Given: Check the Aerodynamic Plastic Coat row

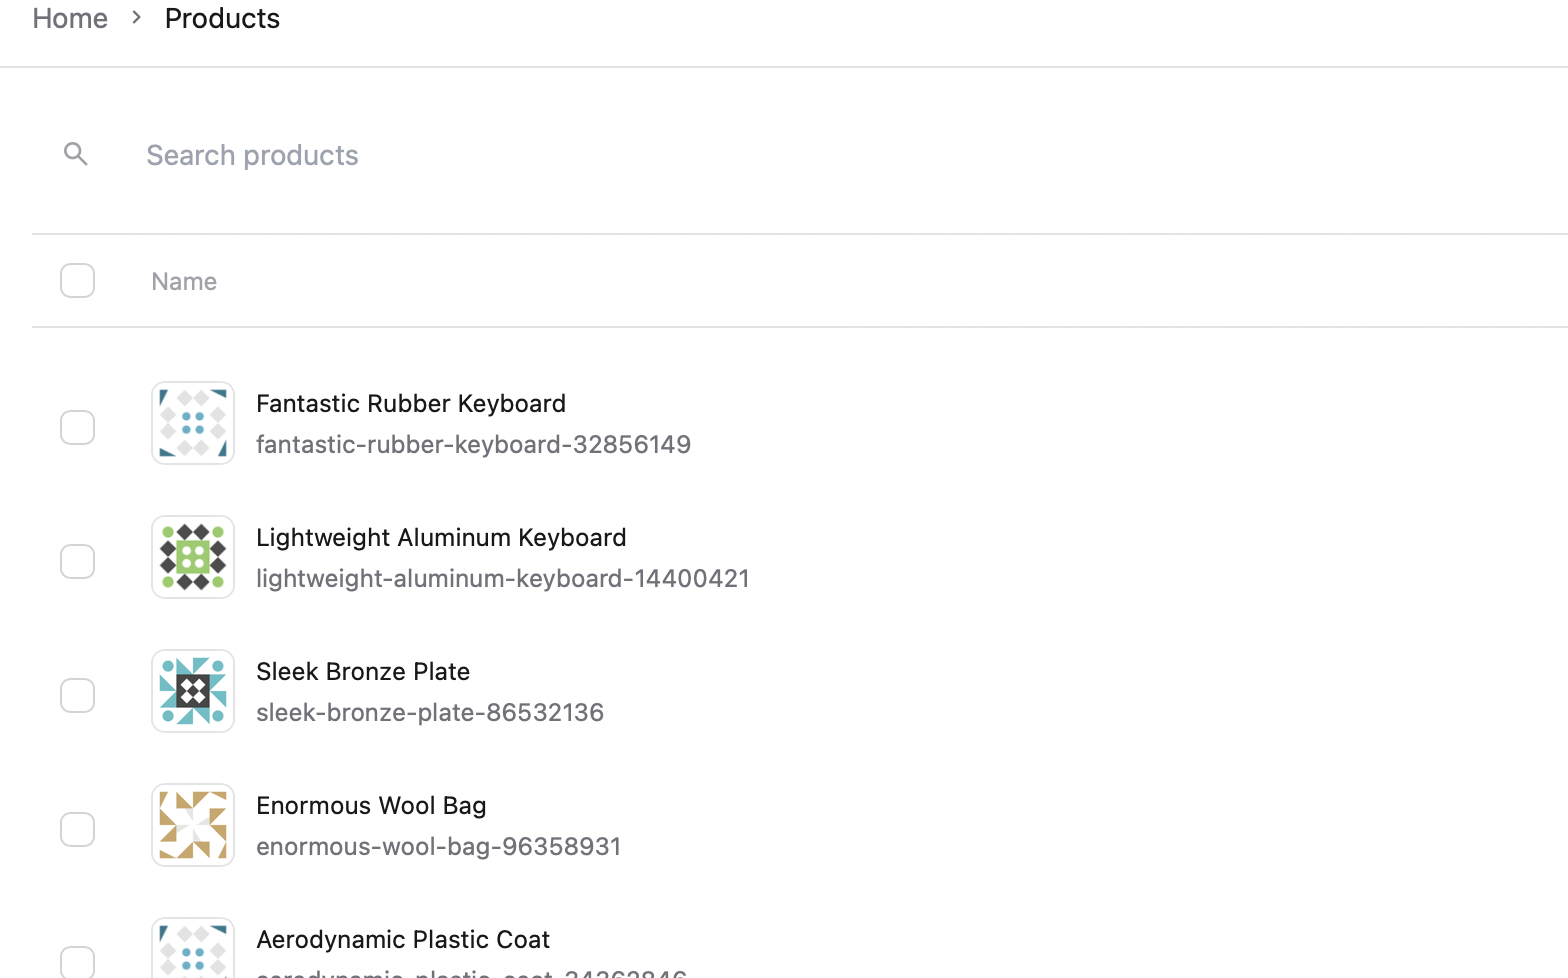Looking at the screenshot, I should pyautogui.click(x=78, y=962).
